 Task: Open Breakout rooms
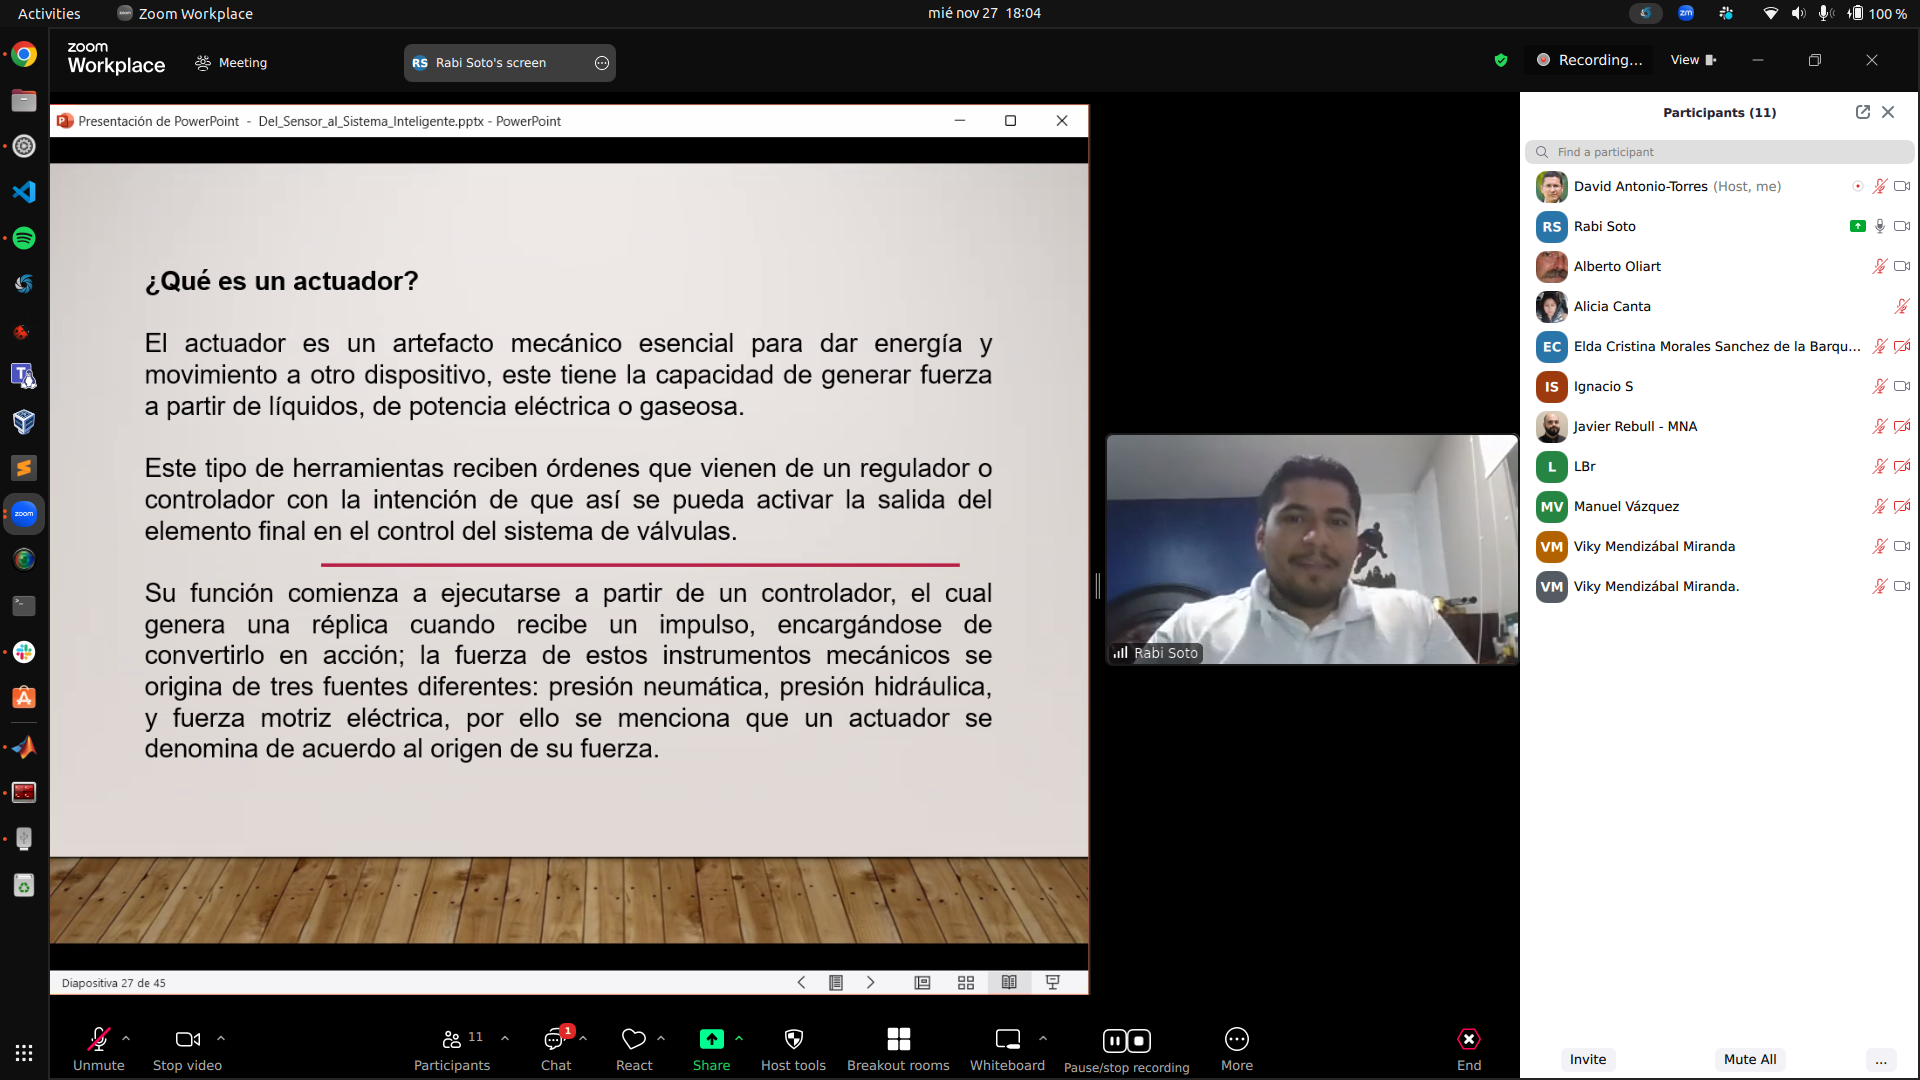(898, 1049)
